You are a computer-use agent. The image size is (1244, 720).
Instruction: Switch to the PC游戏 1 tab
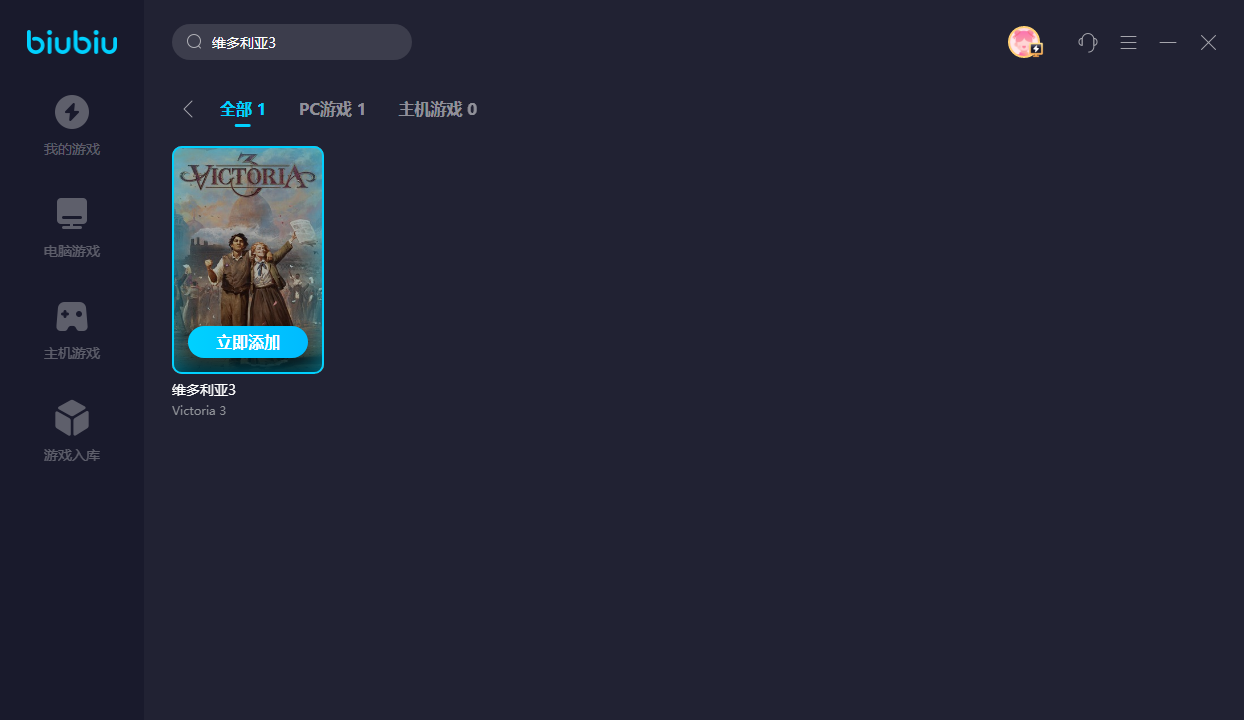(x=332, y=109)
